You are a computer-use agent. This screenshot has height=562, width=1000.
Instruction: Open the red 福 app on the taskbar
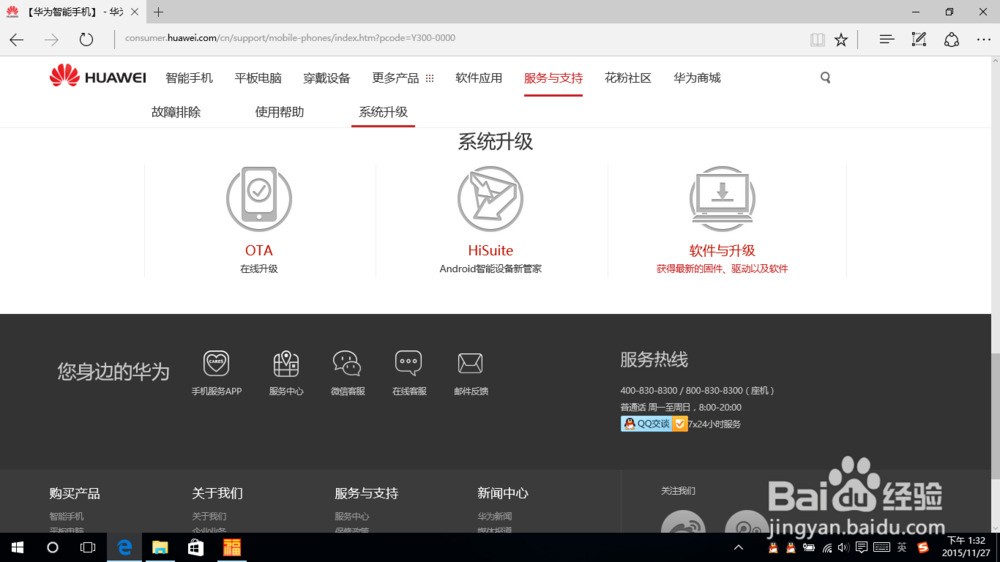231,547
